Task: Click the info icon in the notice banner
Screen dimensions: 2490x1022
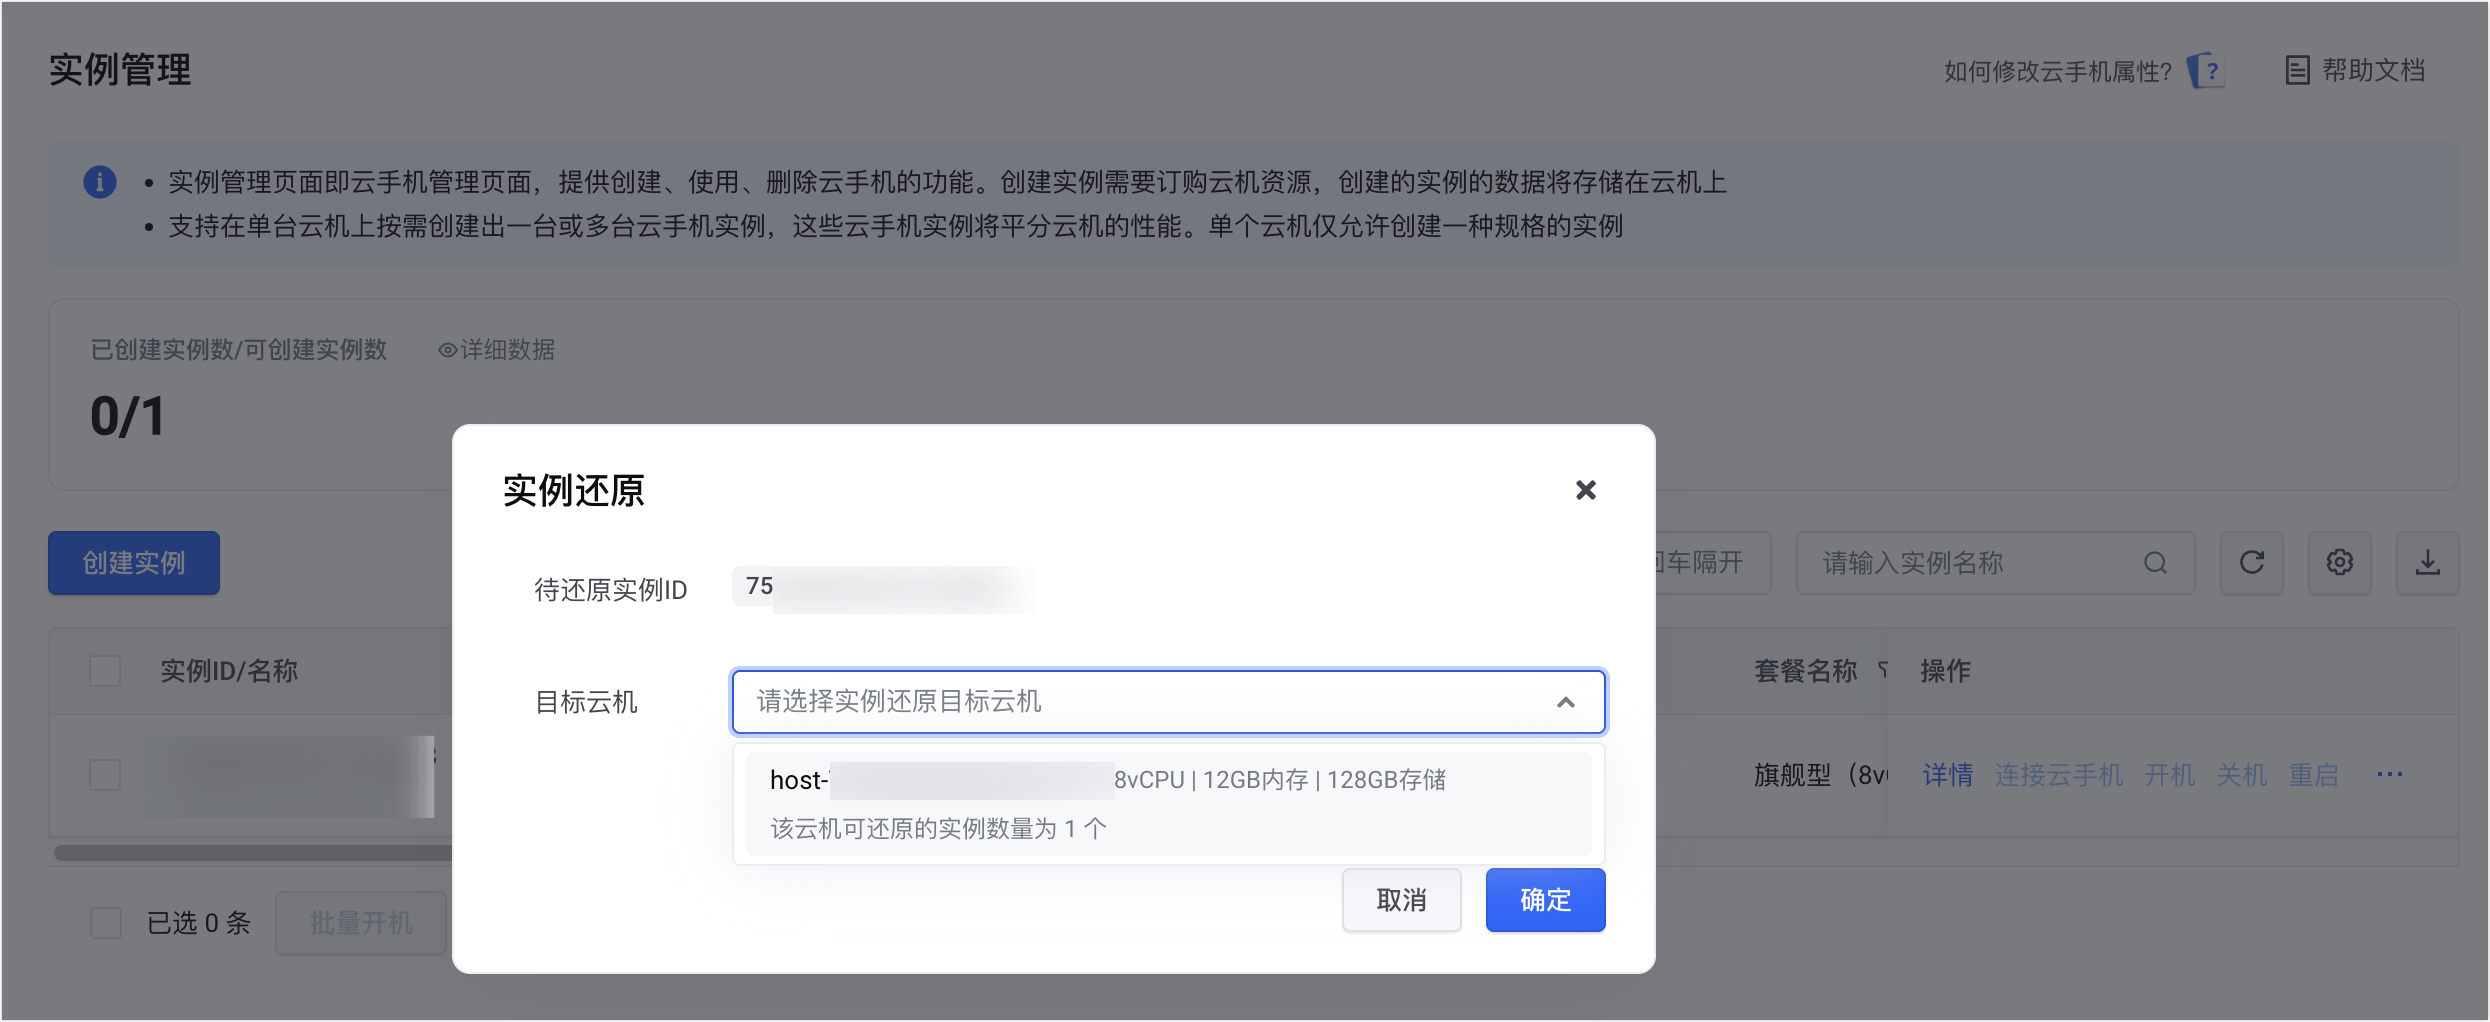Action: click(100, 182)
